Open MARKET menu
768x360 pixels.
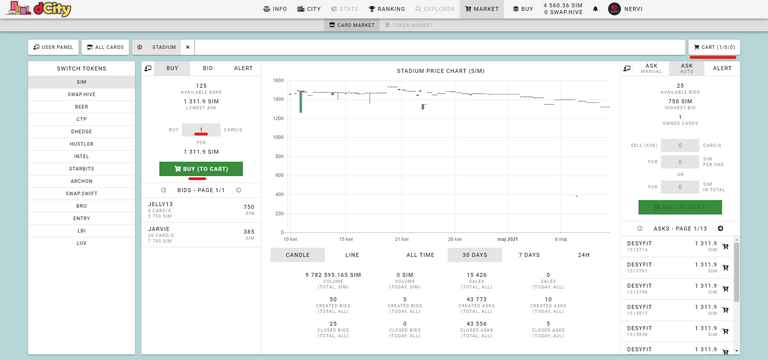click(x=482, y=9)
